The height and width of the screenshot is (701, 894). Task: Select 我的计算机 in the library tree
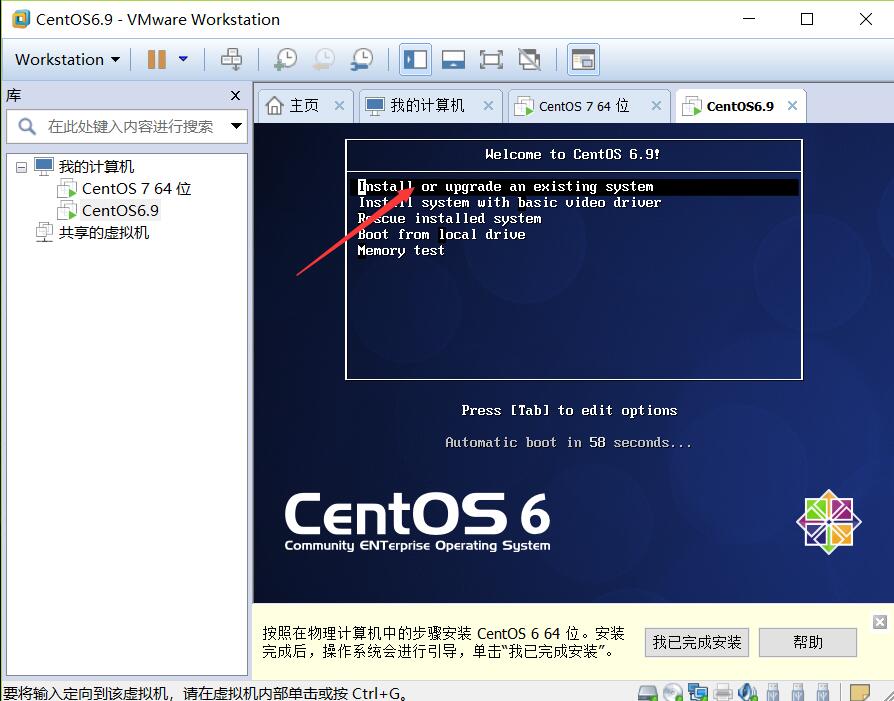click(x=96, y=167)
